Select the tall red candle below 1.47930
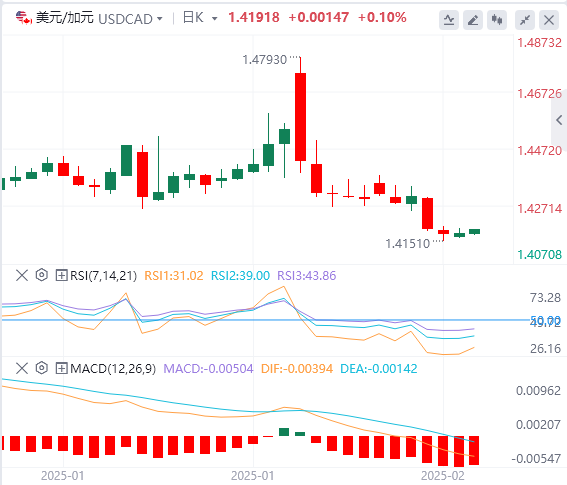Viewport: 567px width, 485px height. tap(300, 116)
